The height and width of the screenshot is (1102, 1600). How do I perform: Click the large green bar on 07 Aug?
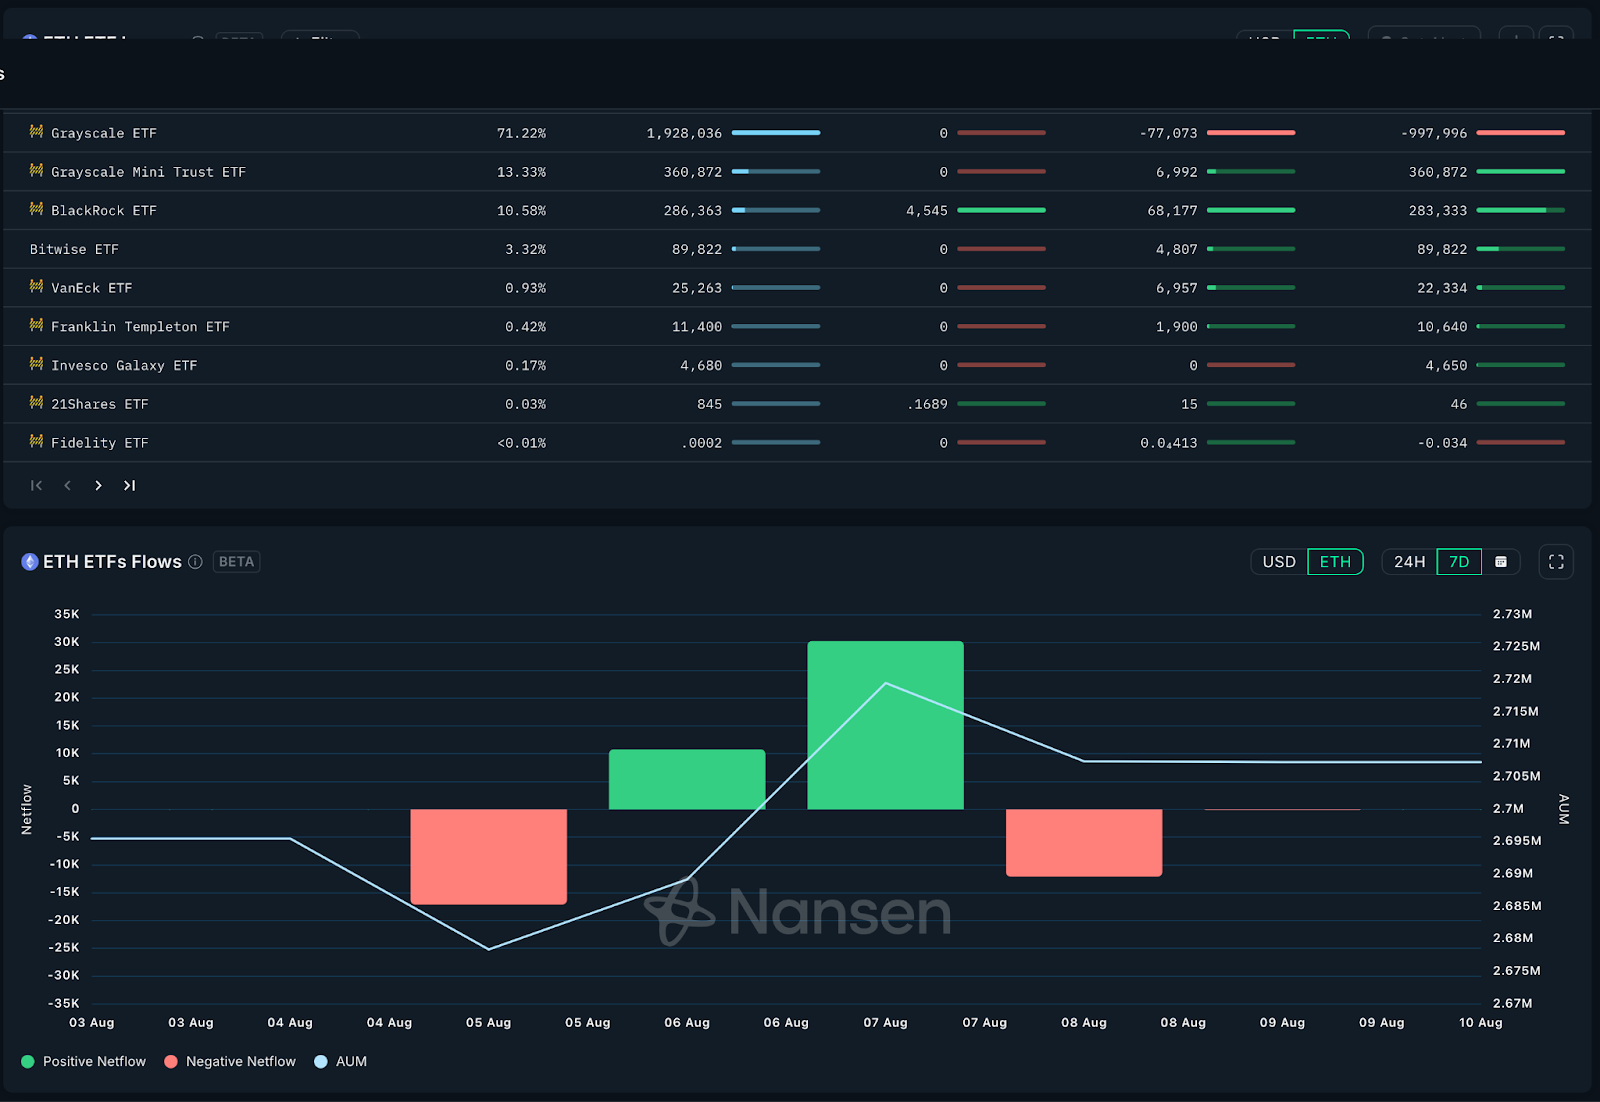click(x=886, y=725)
